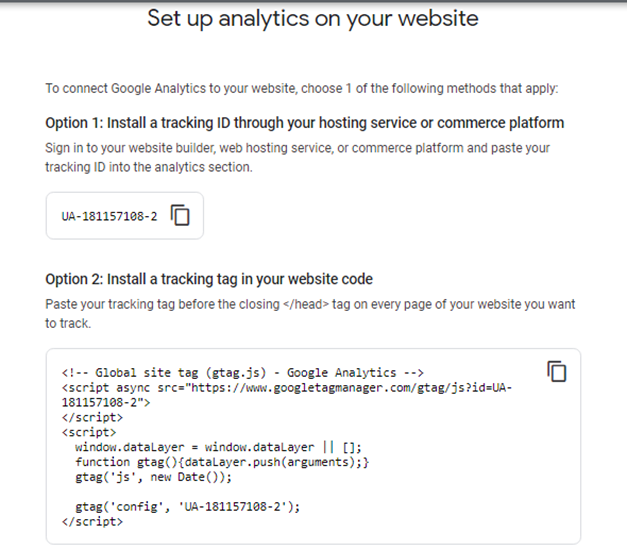Click the wrapped '181157108-2">' code line

coord(106,402)
